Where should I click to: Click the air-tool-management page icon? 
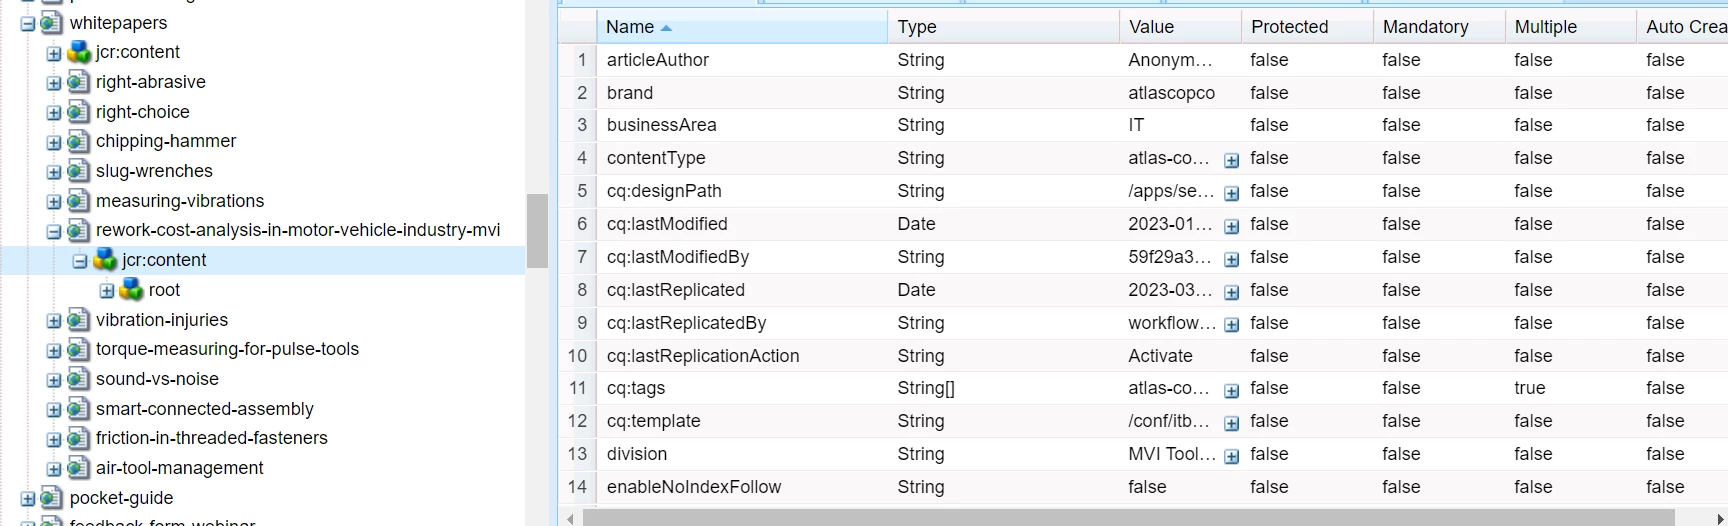tap(78, 468)
